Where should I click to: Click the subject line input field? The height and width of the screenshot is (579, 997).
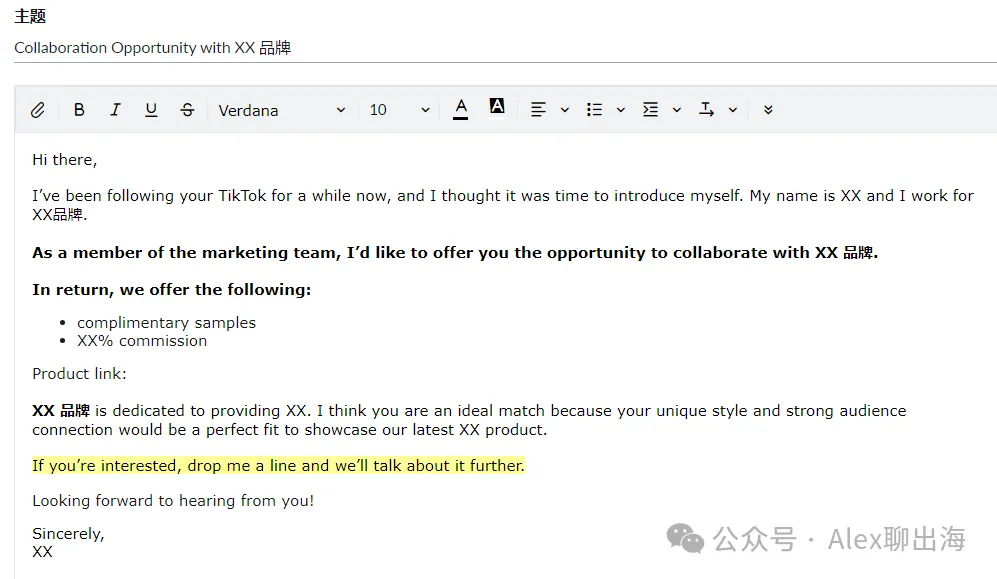pyautogui.click(x=505, y=48)
